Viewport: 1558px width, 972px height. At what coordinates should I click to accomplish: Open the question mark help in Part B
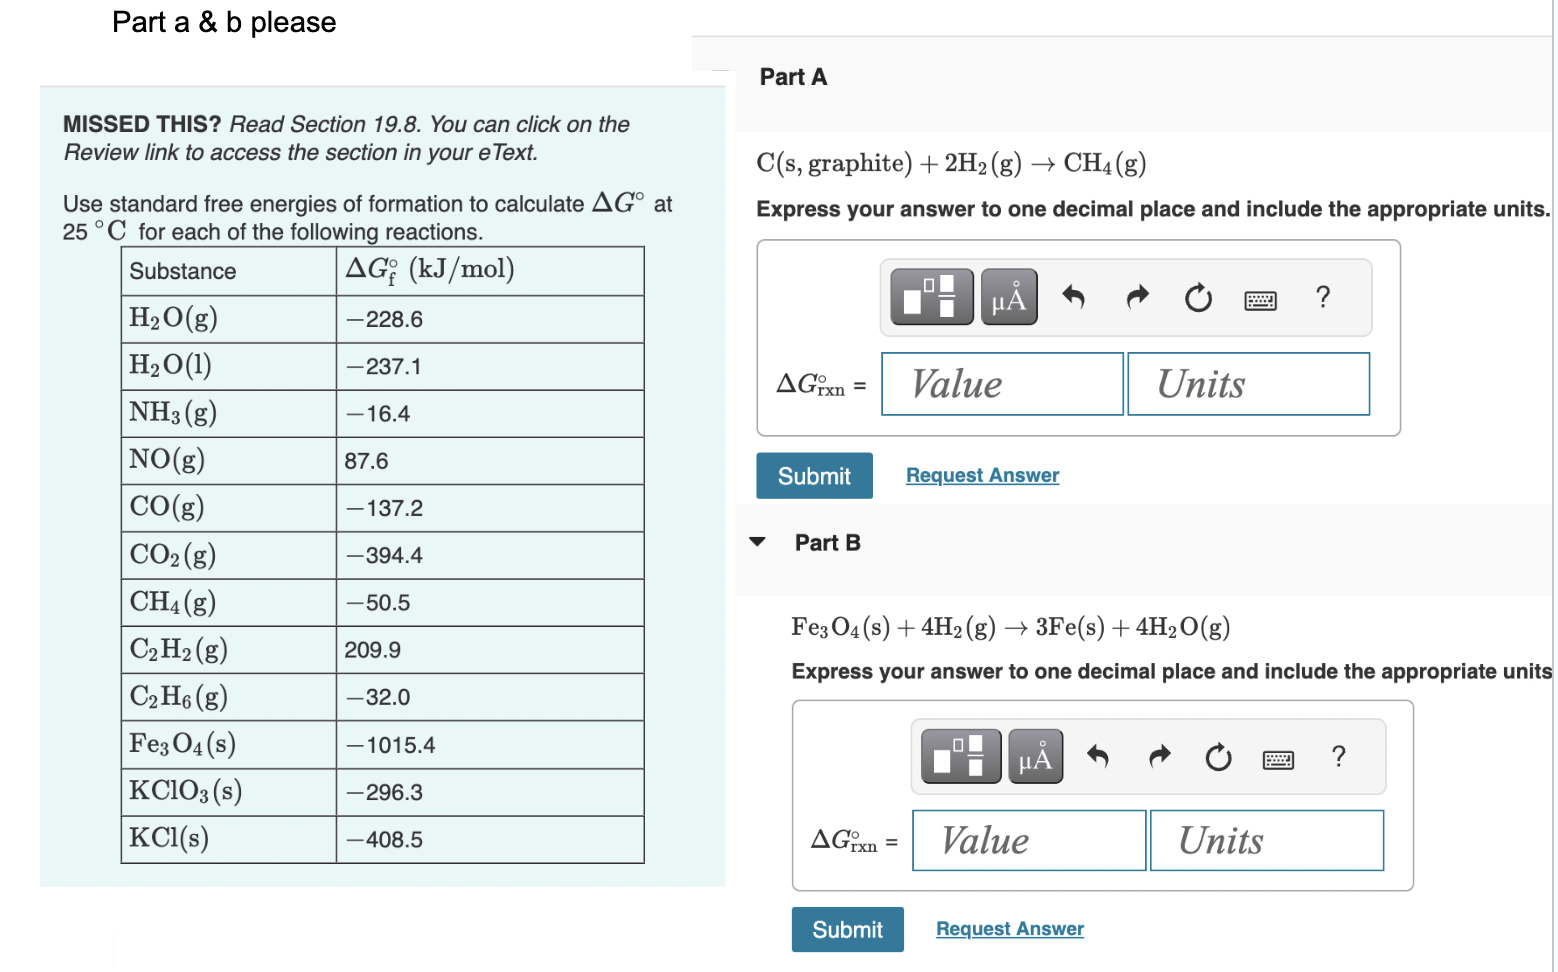[1338, 757]
